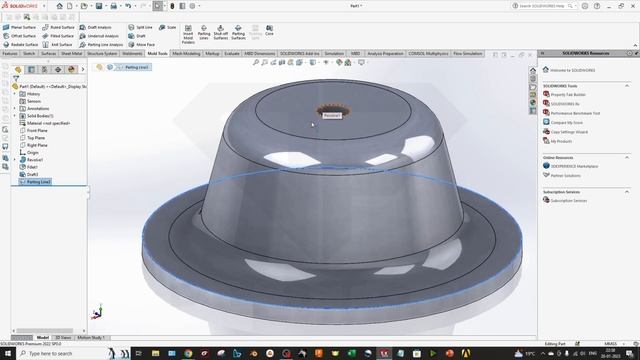The width and height of the screenshot is (640, 360).
Task: Click the Split Line tool
Action: point(140,27)
